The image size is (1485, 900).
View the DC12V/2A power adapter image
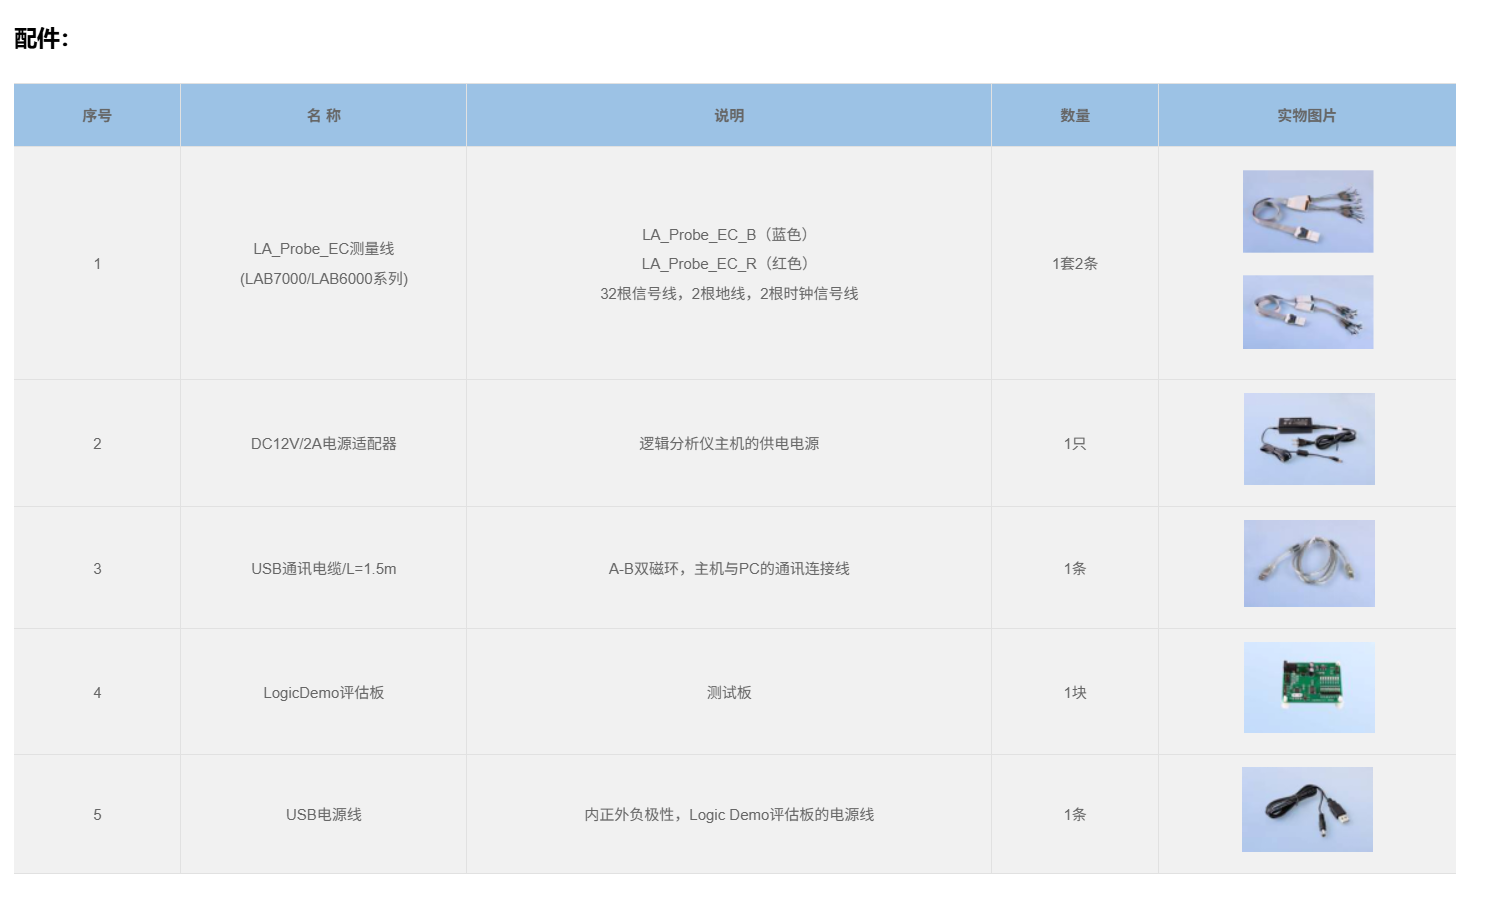point(1309,439)
